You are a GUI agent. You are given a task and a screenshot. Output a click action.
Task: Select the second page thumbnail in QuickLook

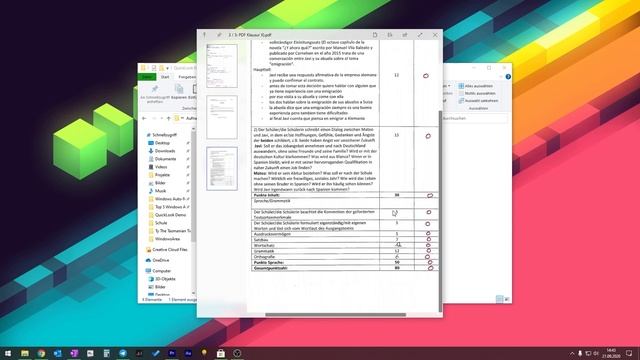tap(222, 117)
